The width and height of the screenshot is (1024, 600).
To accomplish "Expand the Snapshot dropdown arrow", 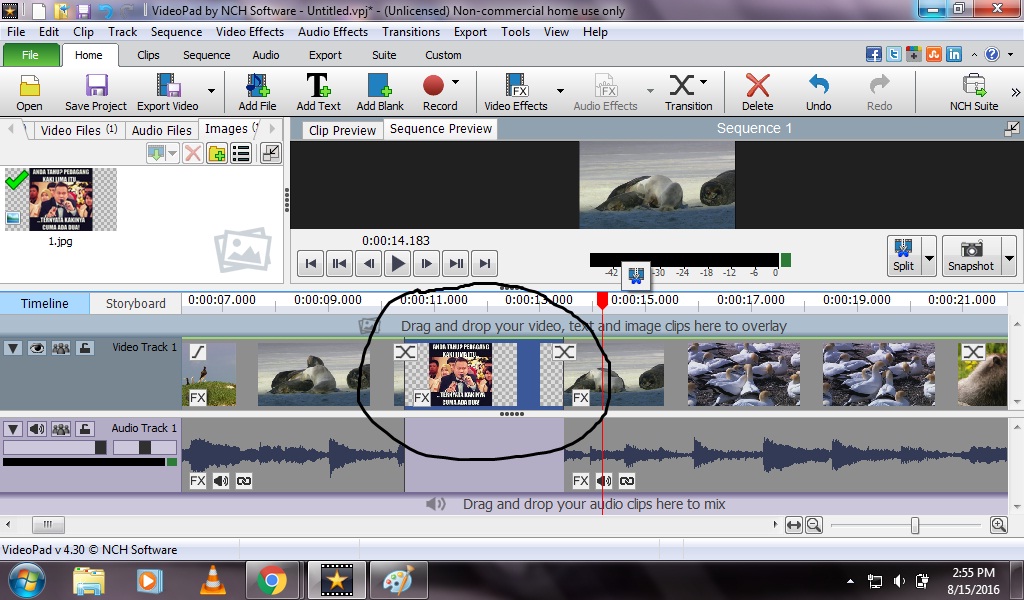I will (x=1009, y=257).
